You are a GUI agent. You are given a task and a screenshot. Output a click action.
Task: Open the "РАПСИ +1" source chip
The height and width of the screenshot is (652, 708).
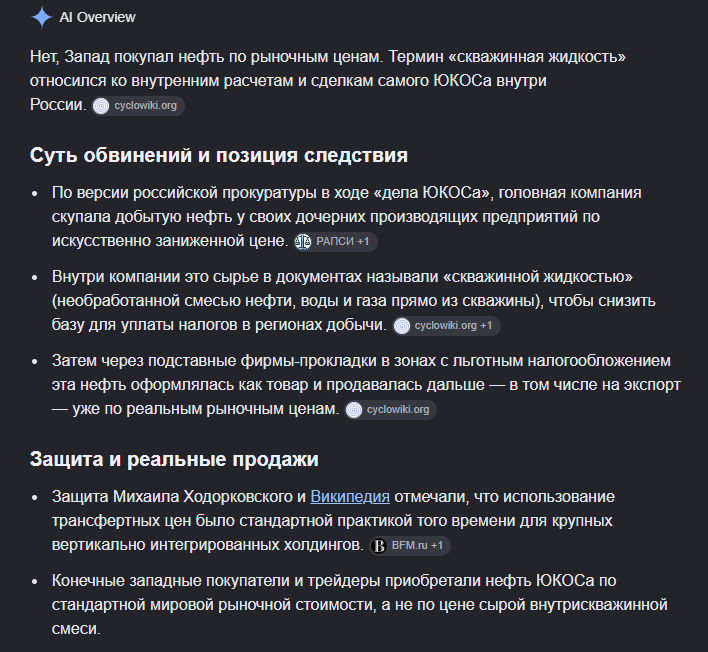(x=335, y=242)
